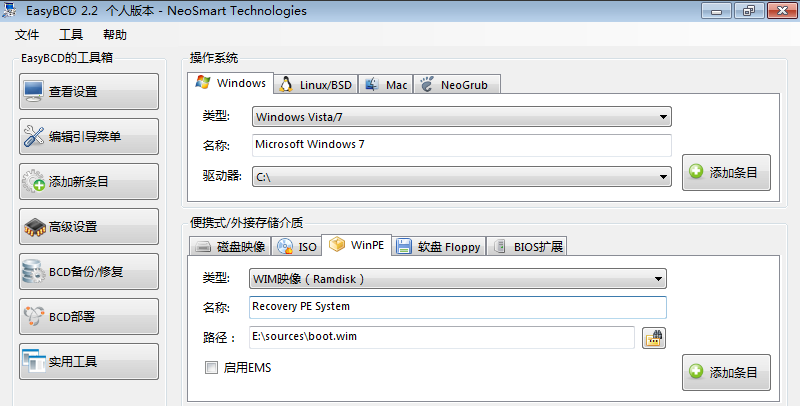Switch to the 软盘 Floppy tab
This screenshot has width=800, height=407.
coord(439,247)
